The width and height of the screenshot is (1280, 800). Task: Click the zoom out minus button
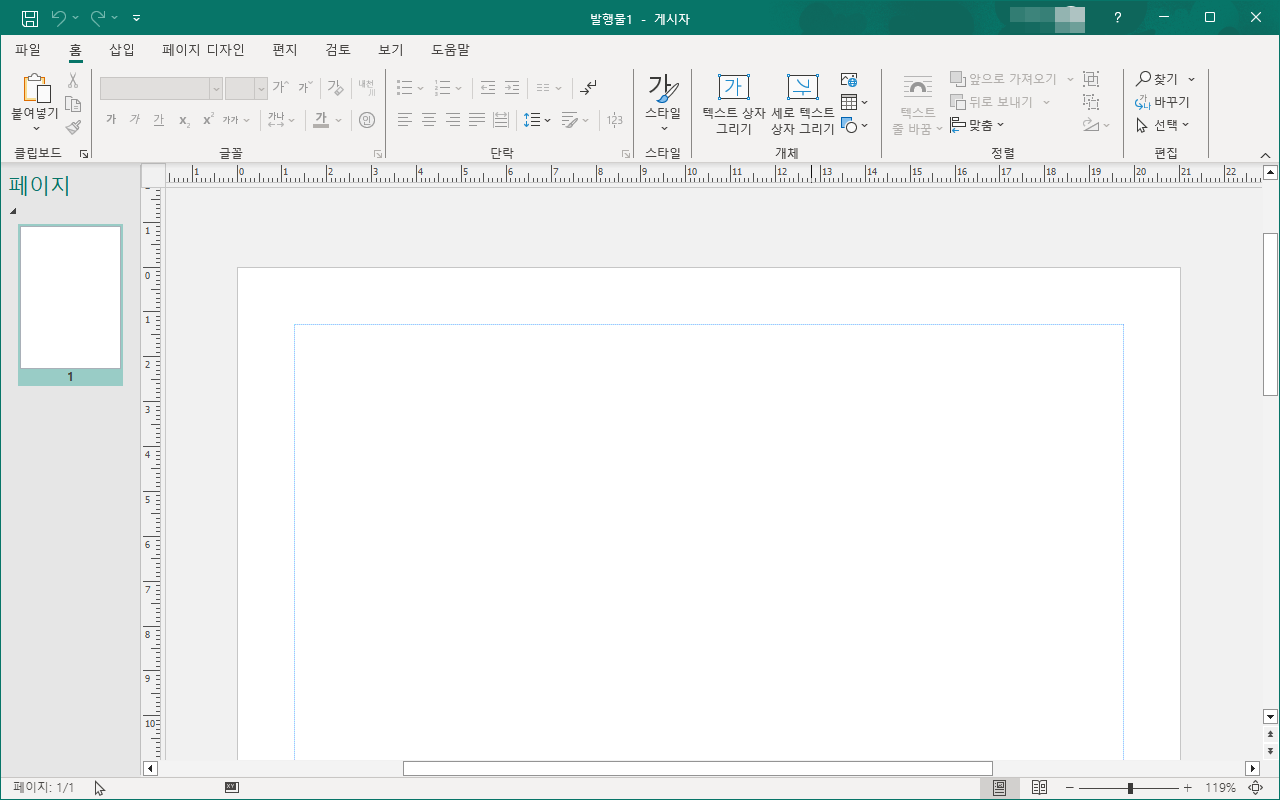pyautogui.click(x=1070, y=788)
